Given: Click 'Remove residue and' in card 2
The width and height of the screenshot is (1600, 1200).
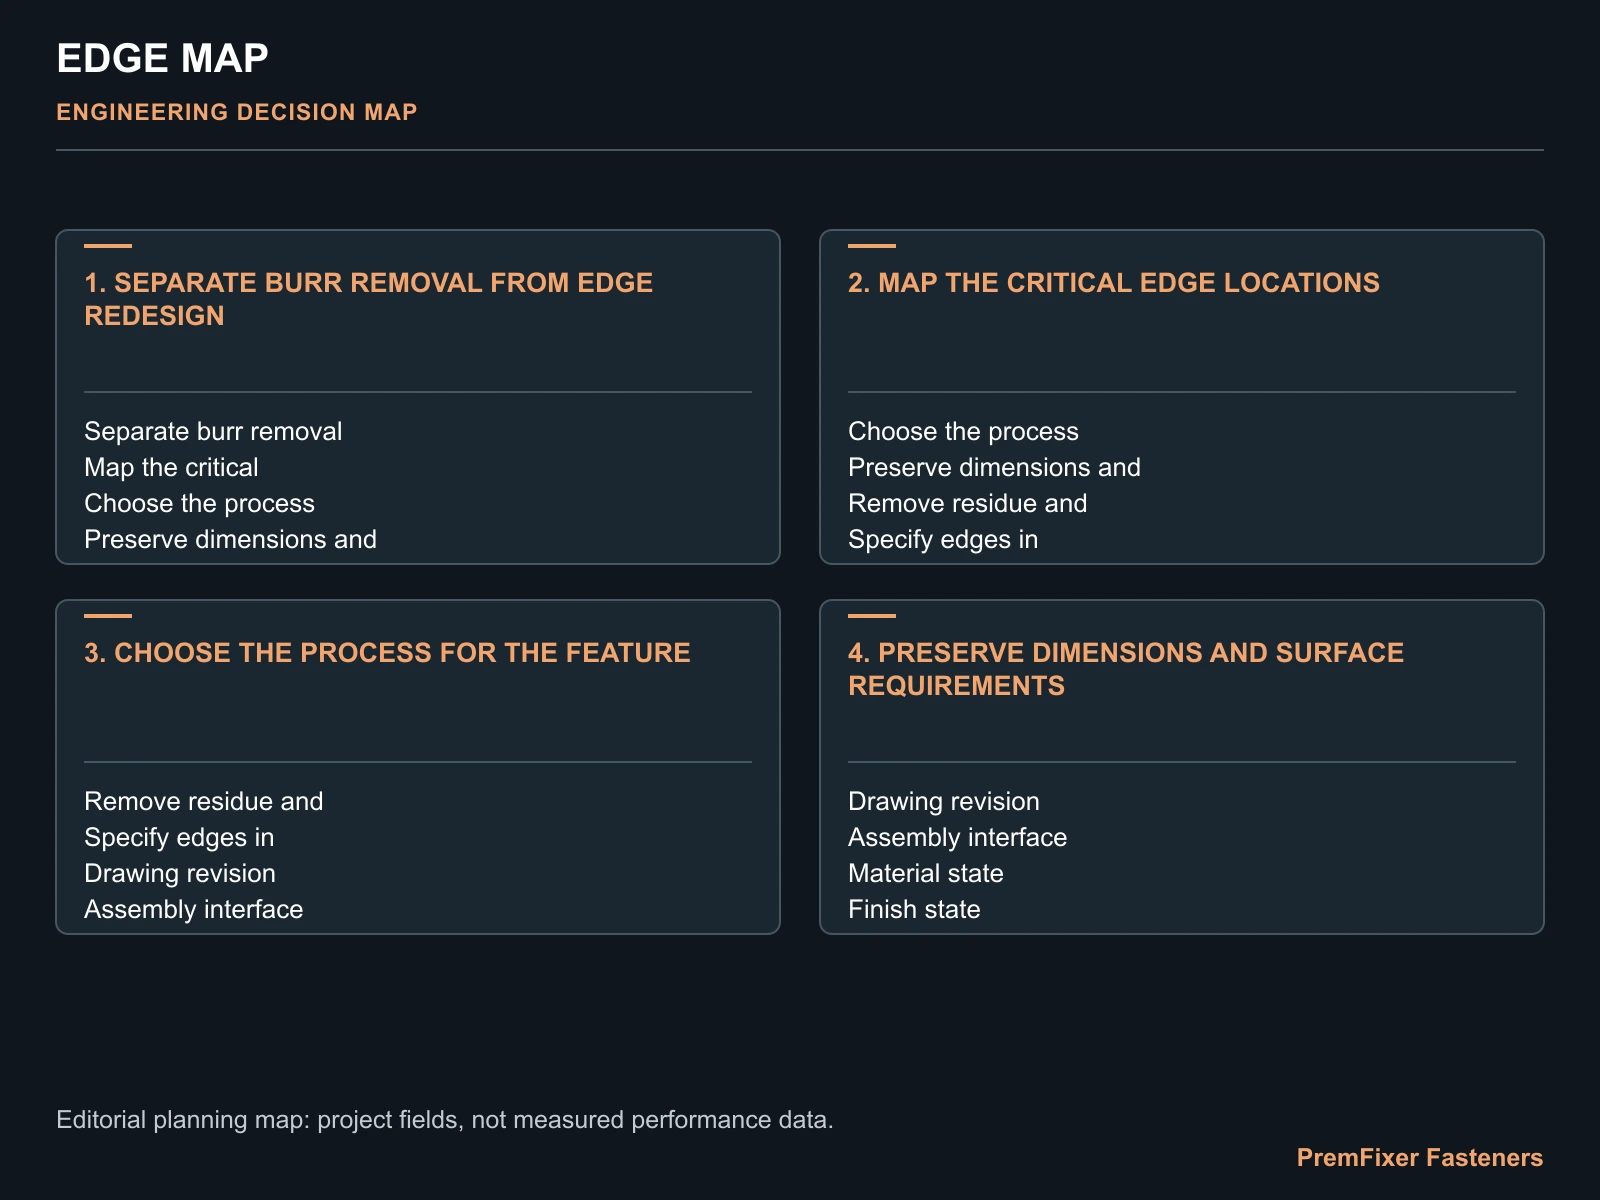Looking at the screenshot, I should (968, 503).
